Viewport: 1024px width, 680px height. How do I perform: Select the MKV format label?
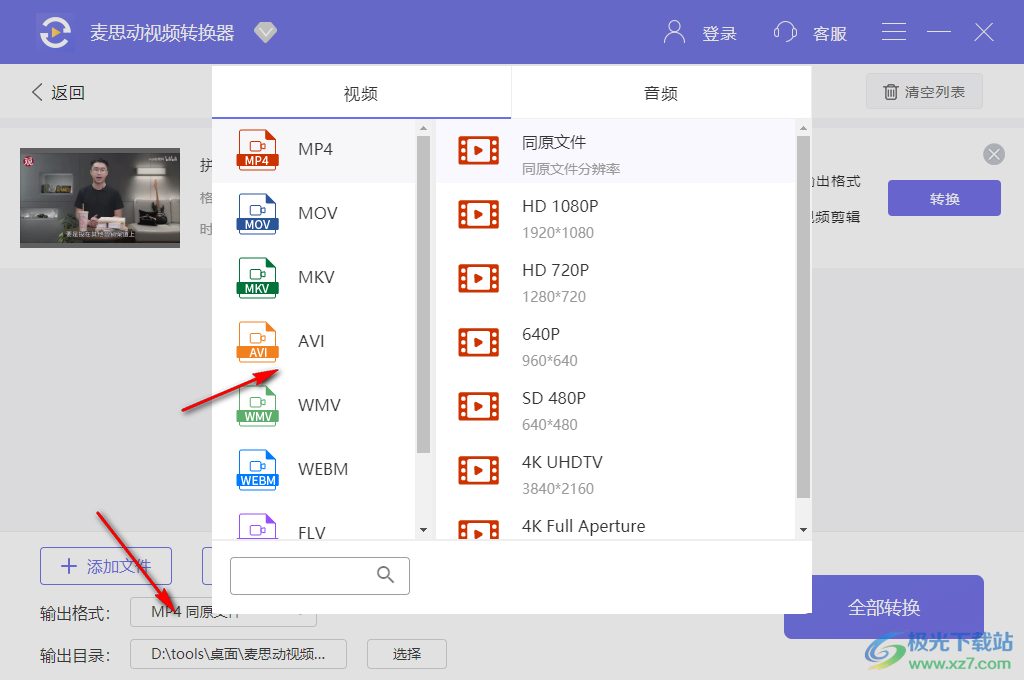[x=316, y=278]
